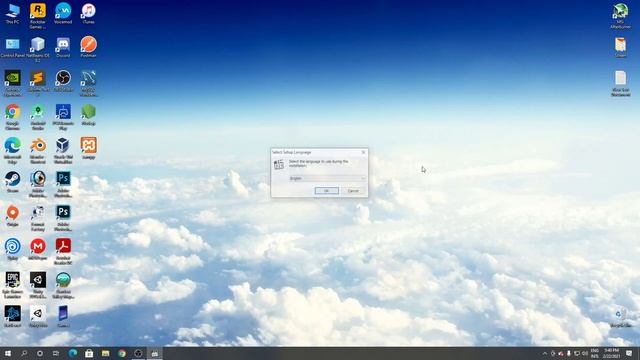Open the language dropdown showing English

point(327,178)
